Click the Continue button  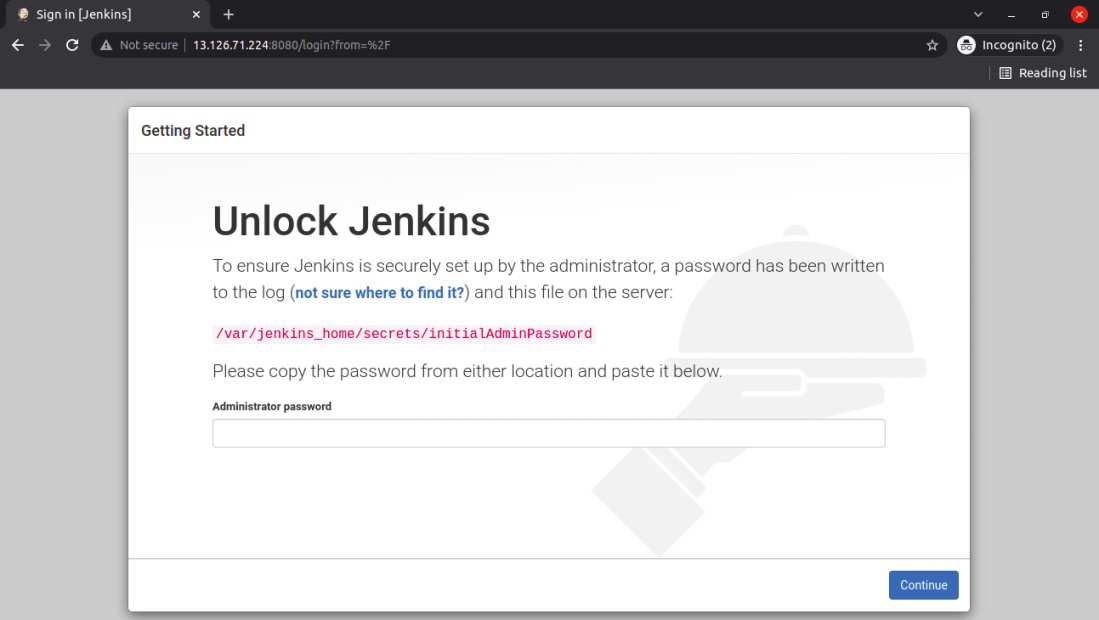[x=923, y=585]
